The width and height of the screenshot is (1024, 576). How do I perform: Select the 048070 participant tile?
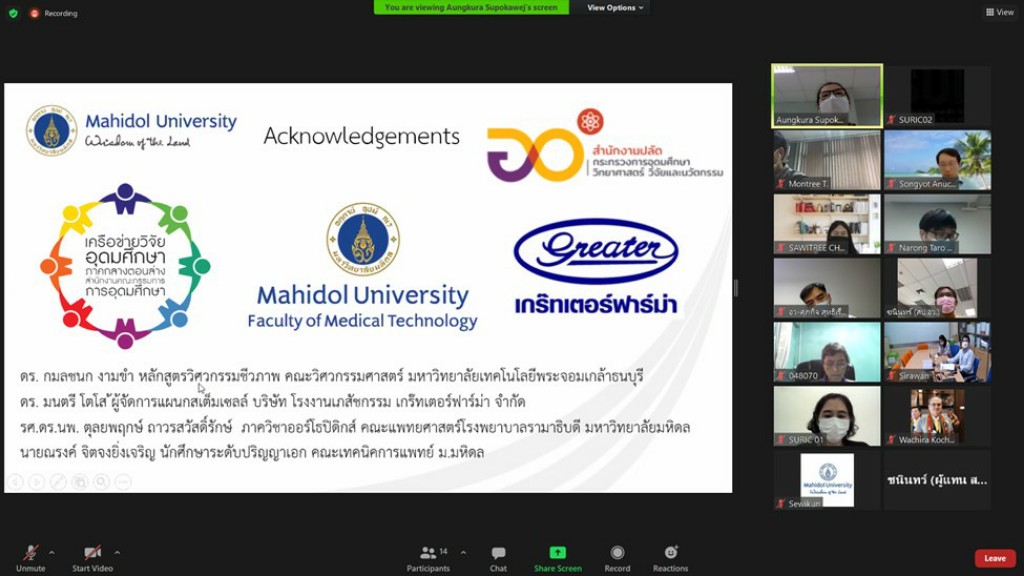(827, 353)
